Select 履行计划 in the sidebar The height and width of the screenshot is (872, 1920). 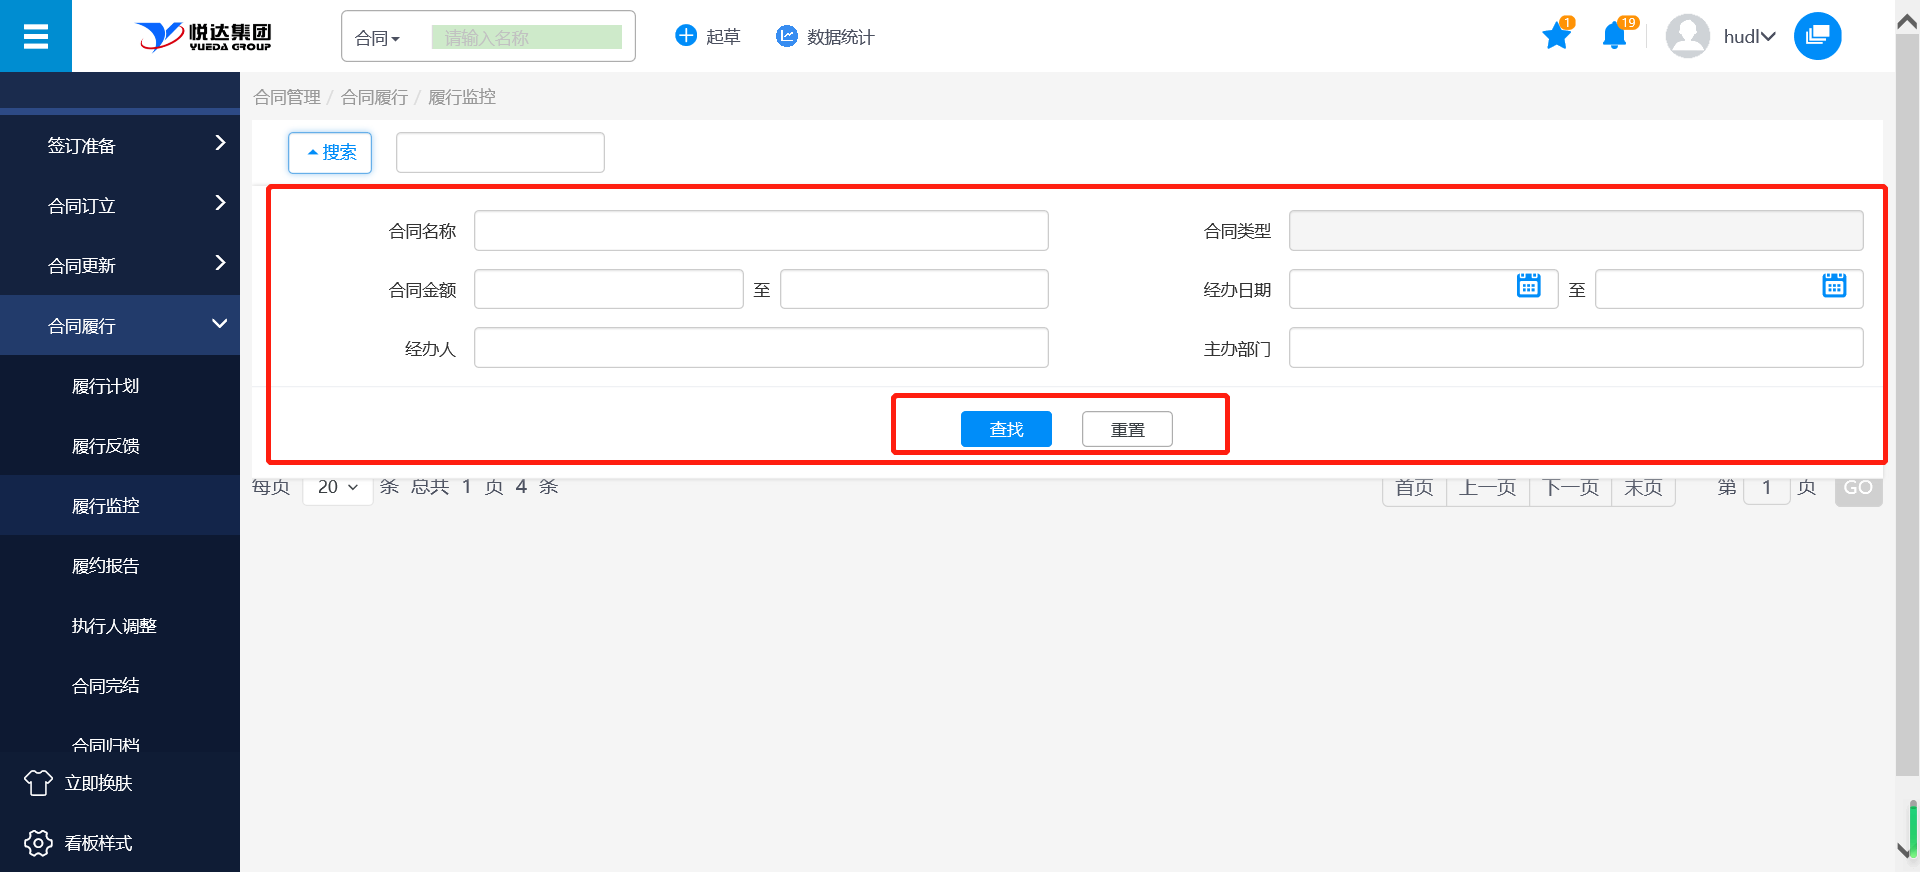pyautogui.click(x=105, y=386)
